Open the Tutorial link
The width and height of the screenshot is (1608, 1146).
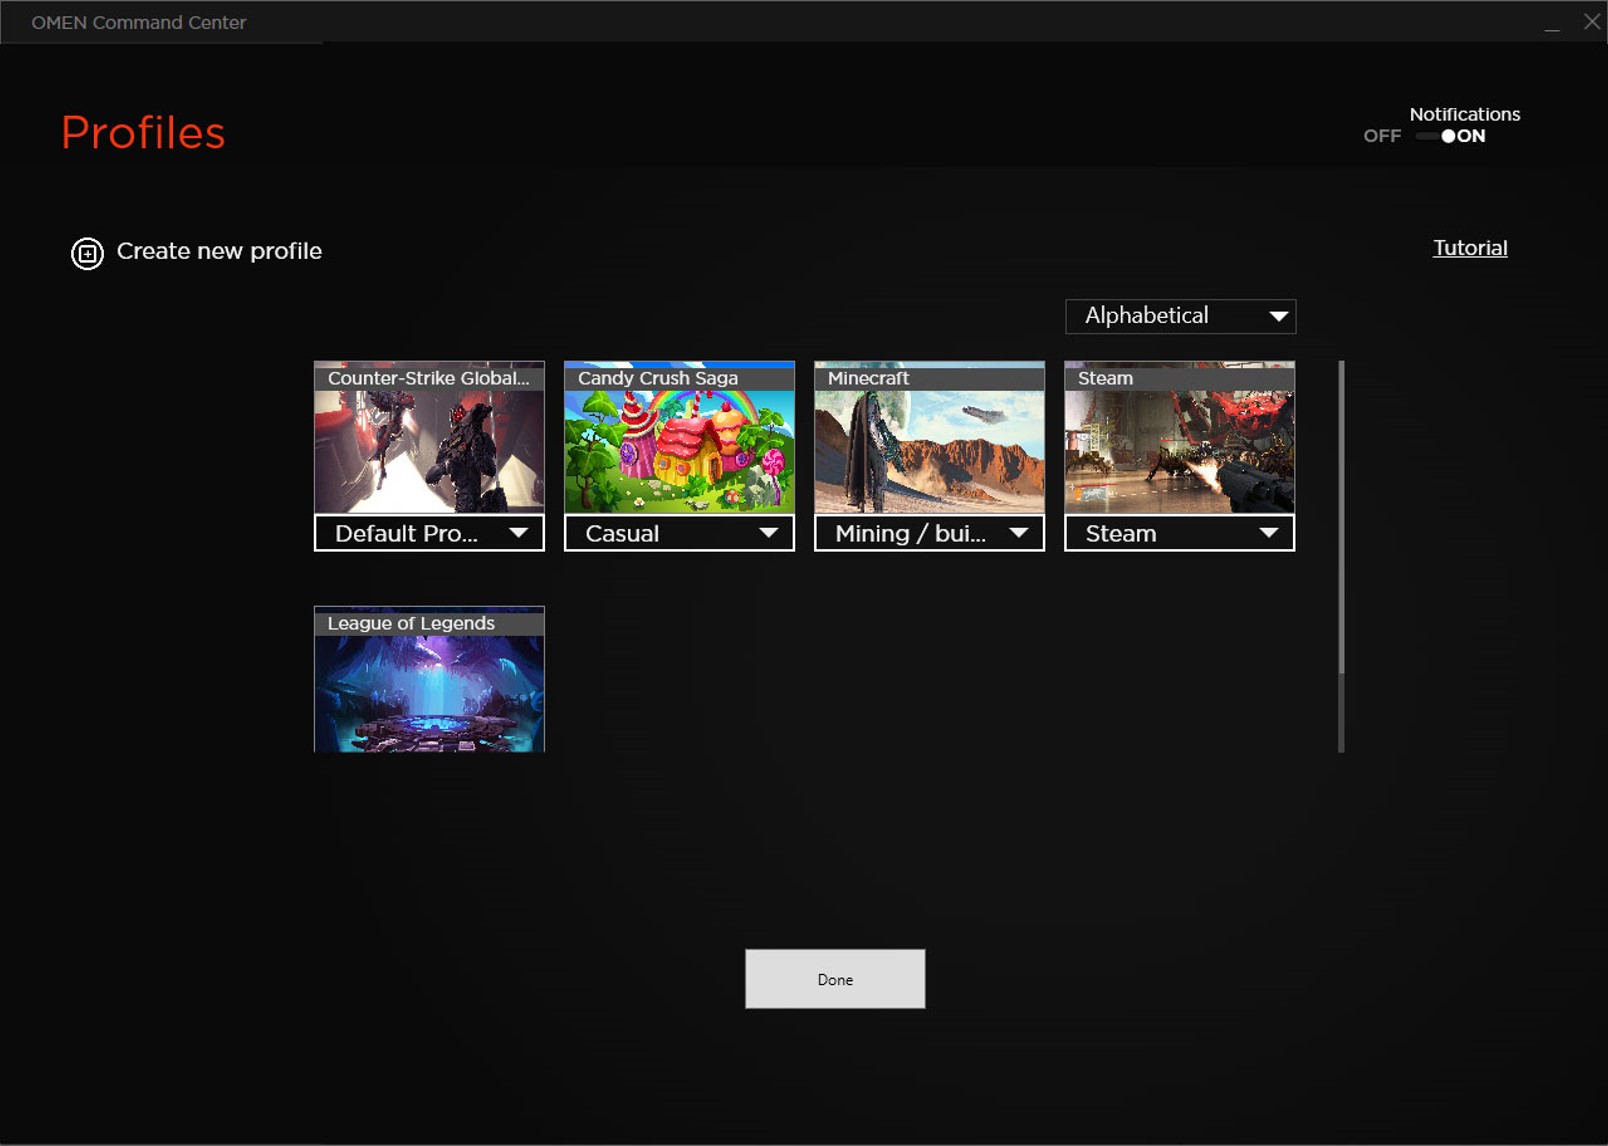[x=1469, y=248]
